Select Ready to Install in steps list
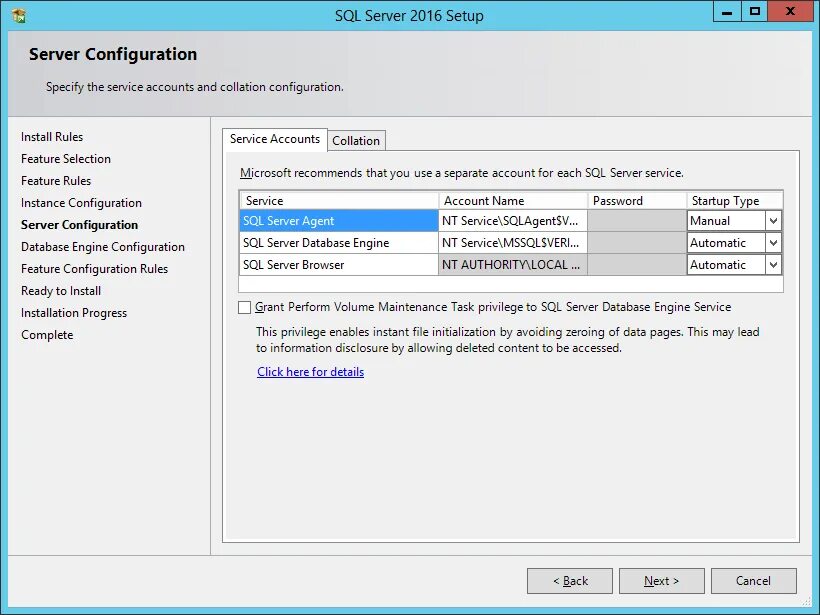The image size is (820, 615). click(x=61, y=291)
